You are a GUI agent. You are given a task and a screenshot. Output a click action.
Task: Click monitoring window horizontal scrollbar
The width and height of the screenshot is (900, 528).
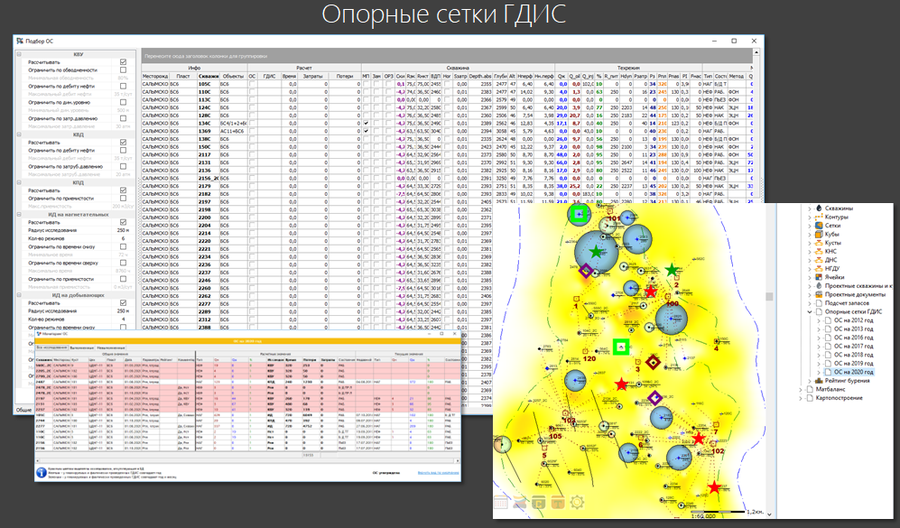(247, 460)
